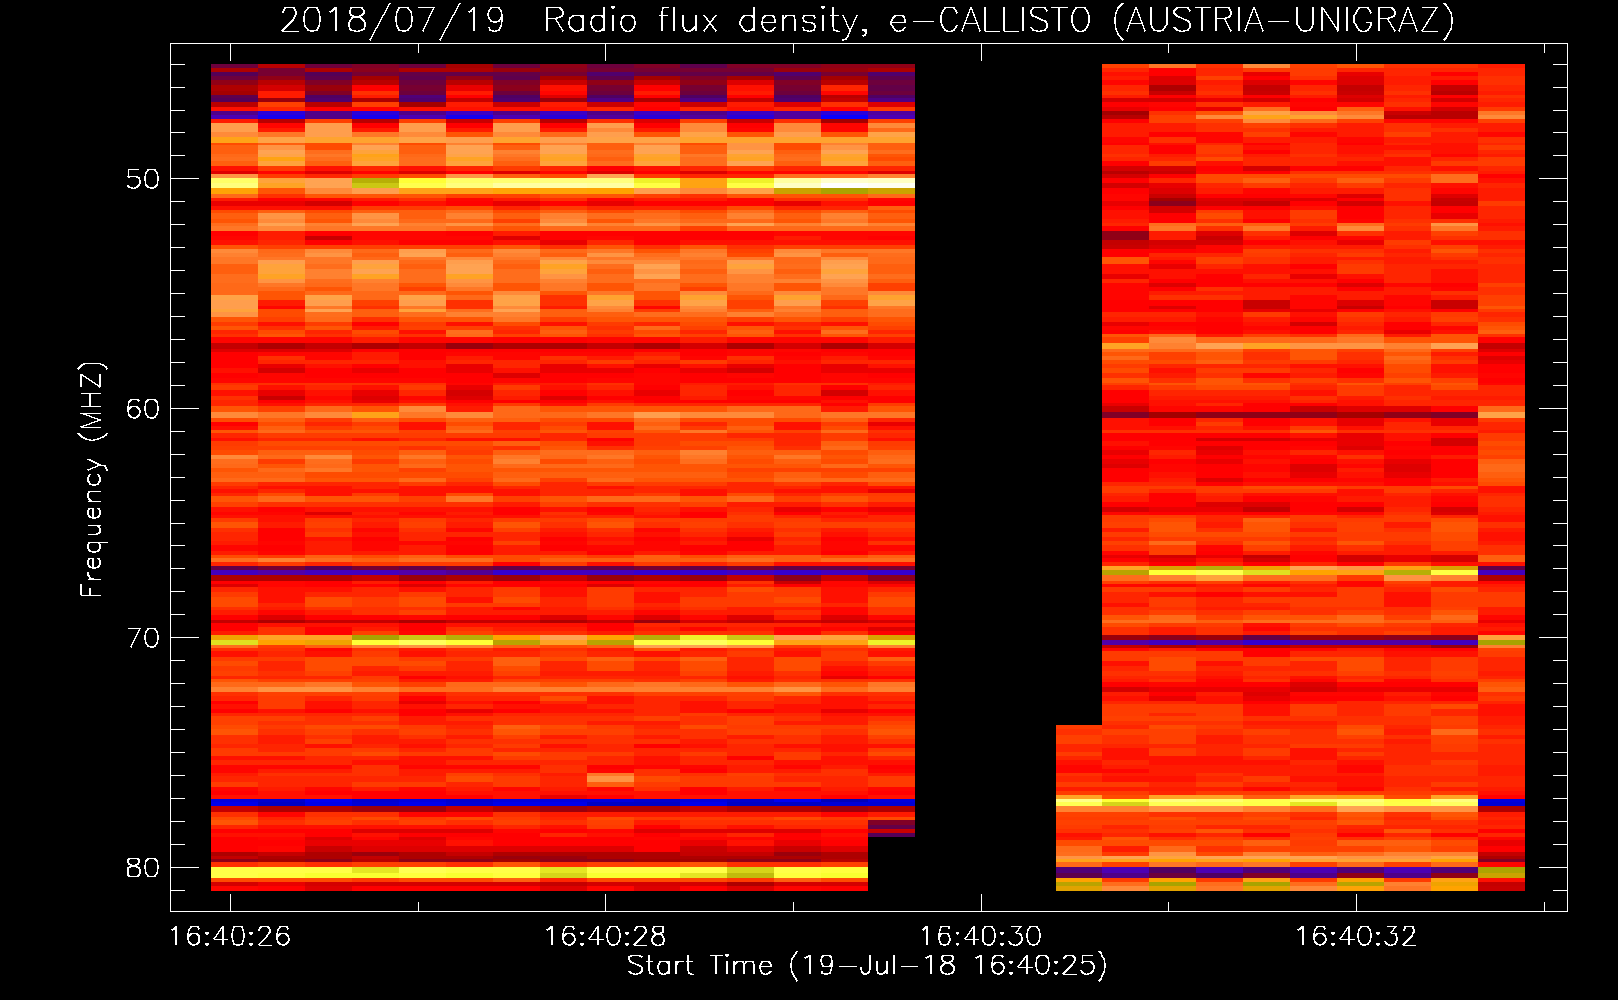Click the 16:40:28 time label
Screen dimensions: 1618x1000
pos(605,936)
